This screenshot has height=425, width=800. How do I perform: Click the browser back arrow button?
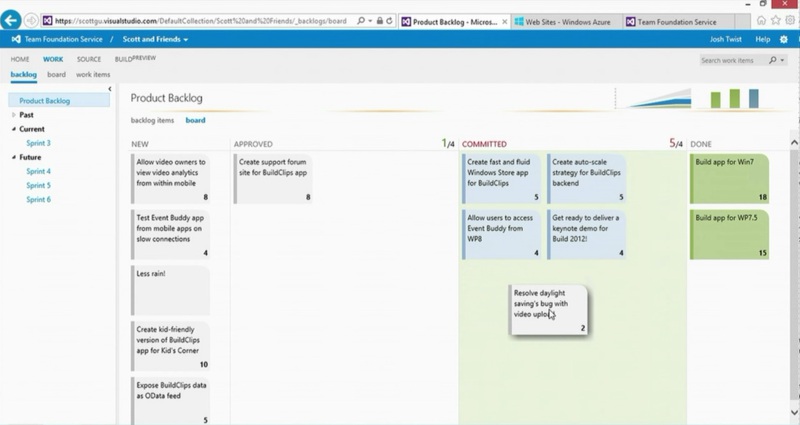(11, 20)
